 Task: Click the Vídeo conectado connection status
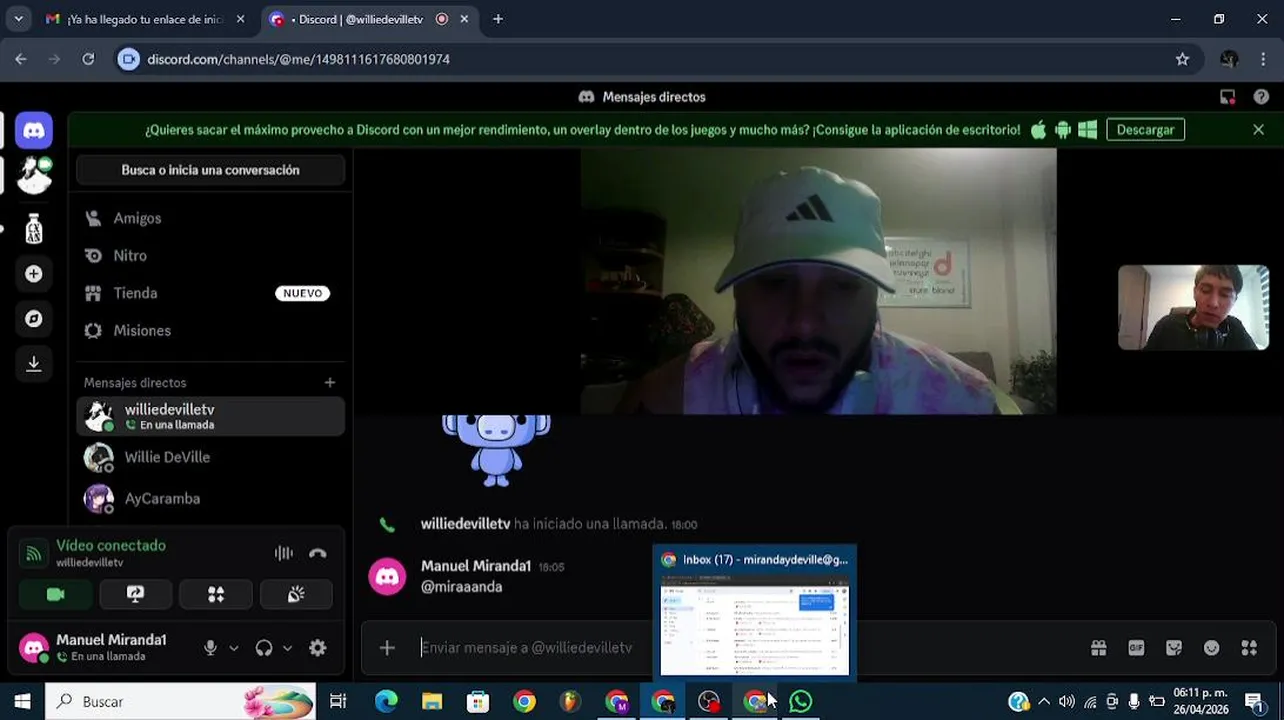pos(111,545)
